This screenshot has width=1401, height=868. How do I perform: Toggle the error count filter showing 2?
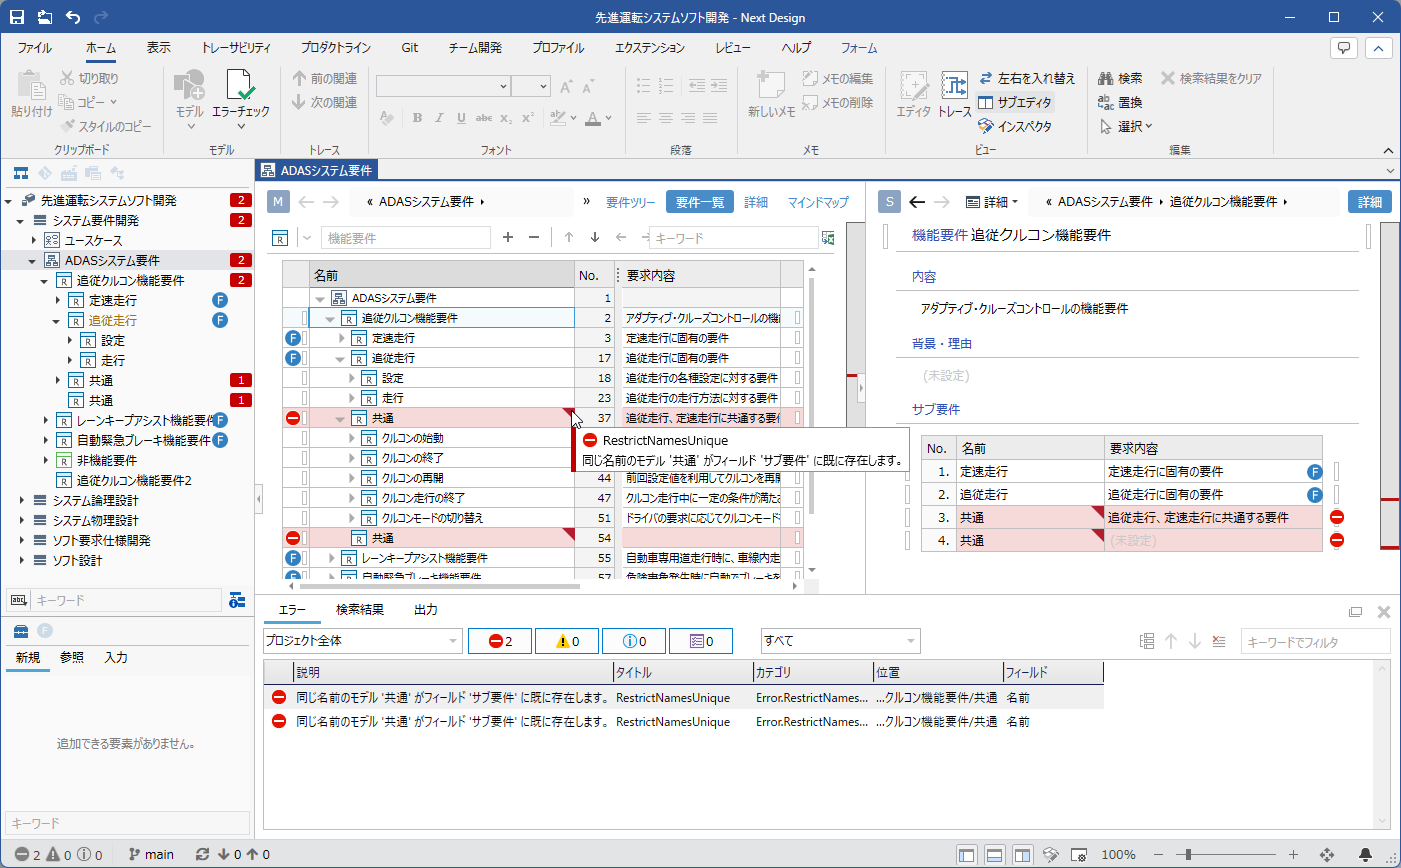[x=499, y=641]
